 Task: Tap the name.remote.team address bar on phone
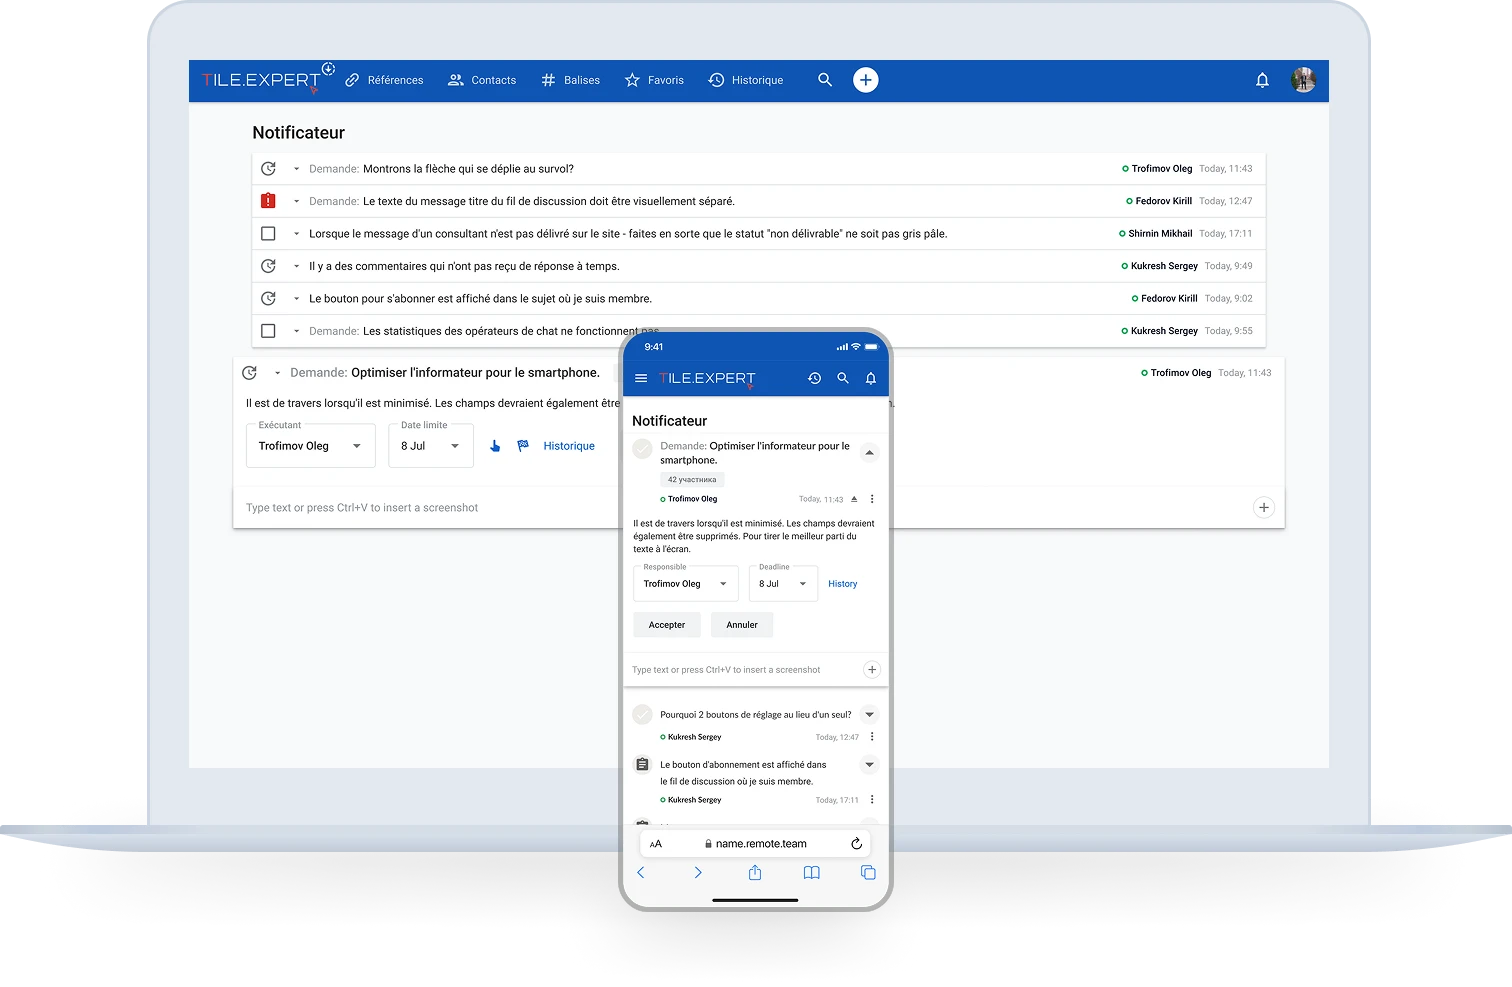coord(755,844)
